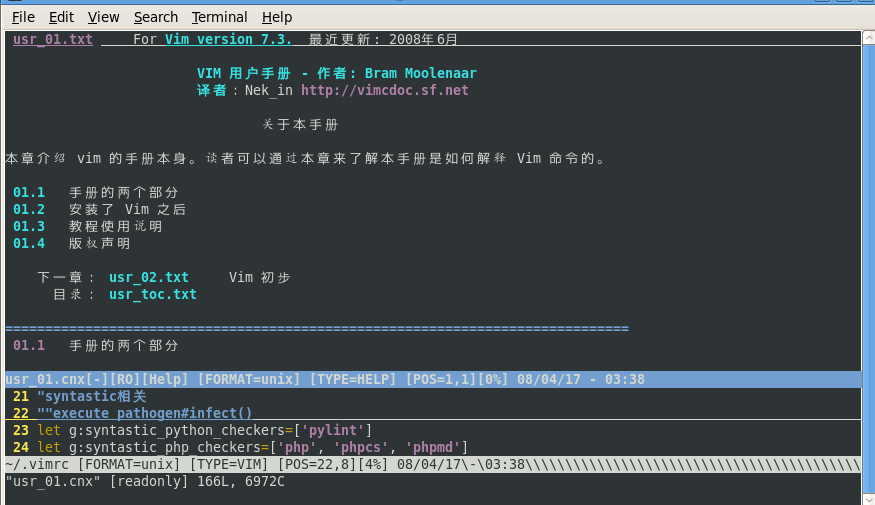
Task: Click '[POS=22,8][4%]' in vimrc status
Action: coord(333,464)
